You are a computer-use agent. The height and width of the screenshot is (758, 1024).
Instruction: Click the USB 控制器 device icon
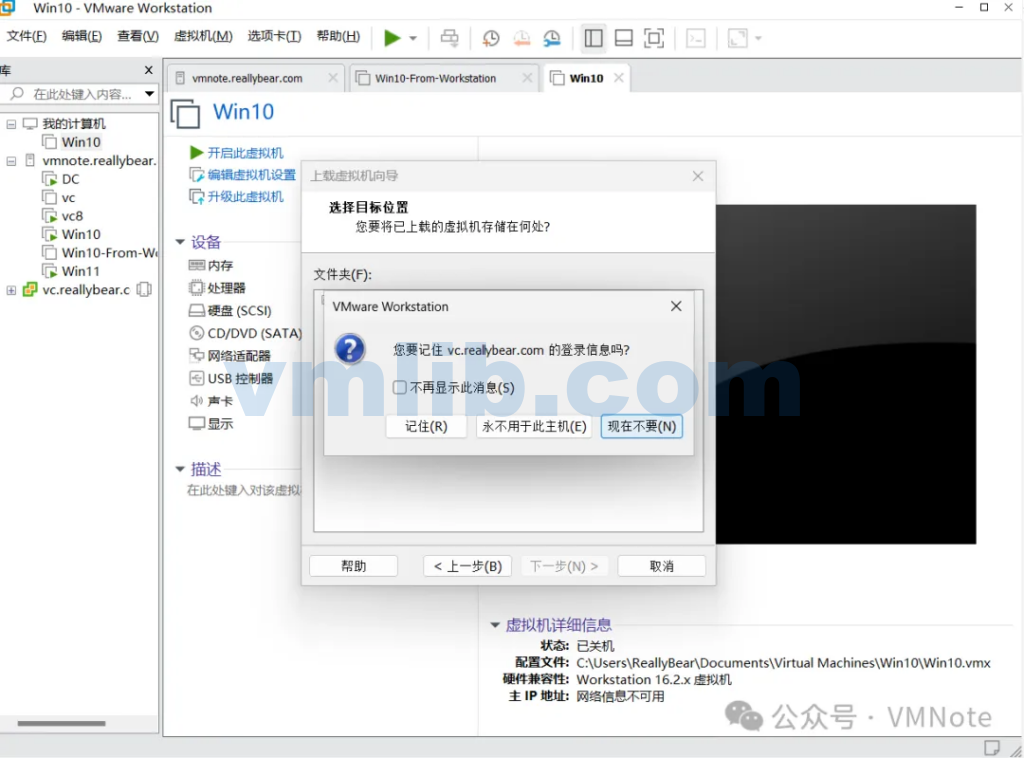(197, 378)
